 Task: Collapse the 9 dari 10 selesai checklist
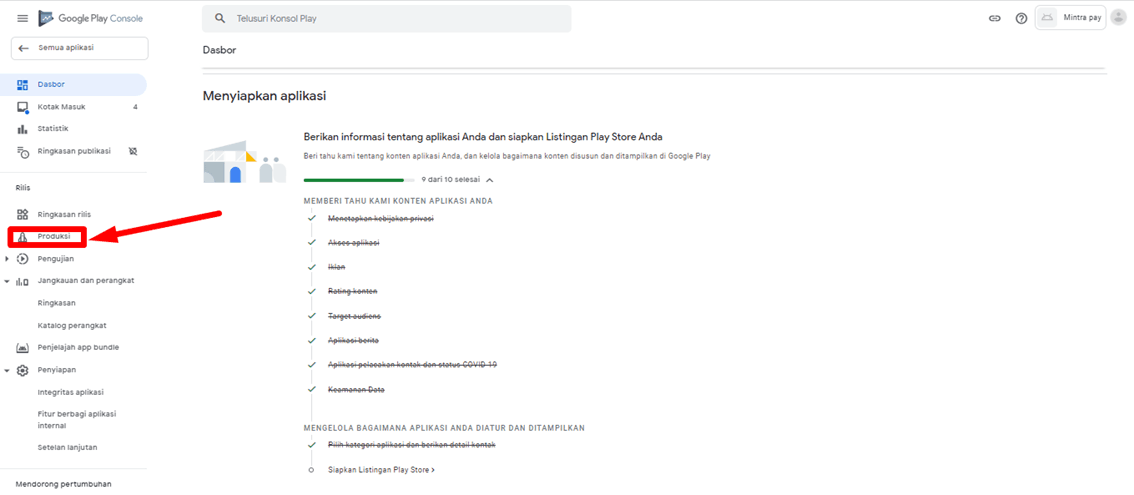pyautogui.click(x=489, y=180)
